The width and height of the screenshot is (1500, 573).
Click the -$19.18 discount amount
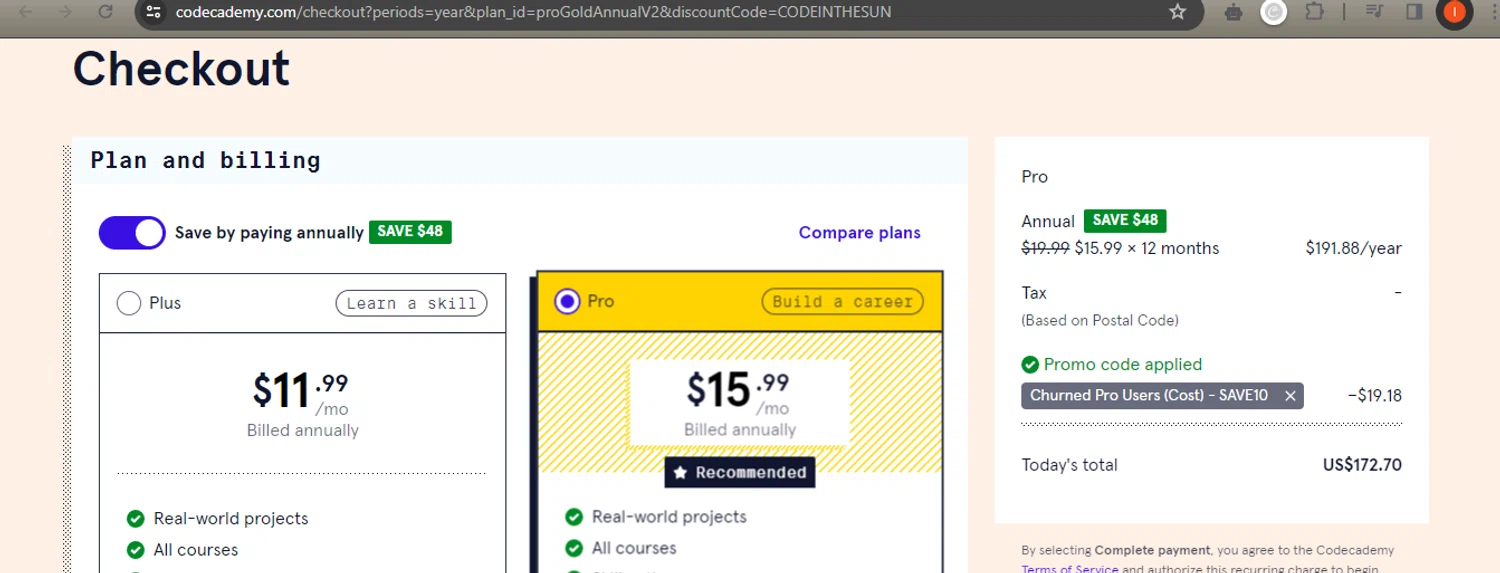pos(1375,395)
